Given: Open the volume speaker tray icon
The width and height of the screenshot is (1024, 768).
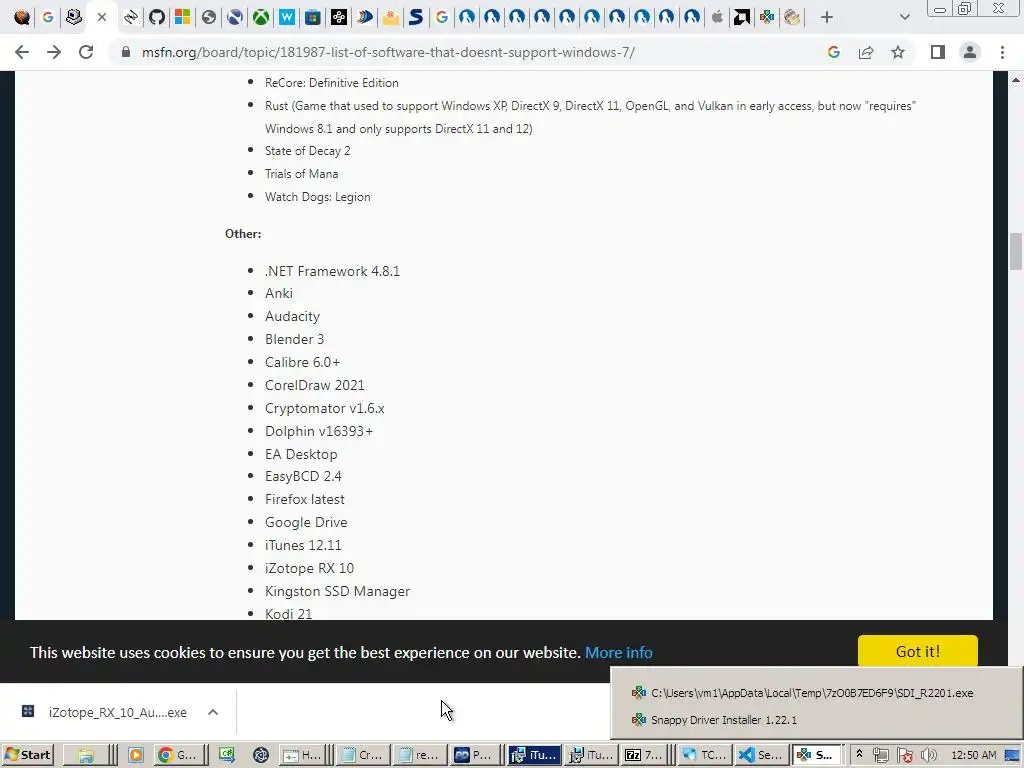Looking at the screenshot, I should pos(929,755).
